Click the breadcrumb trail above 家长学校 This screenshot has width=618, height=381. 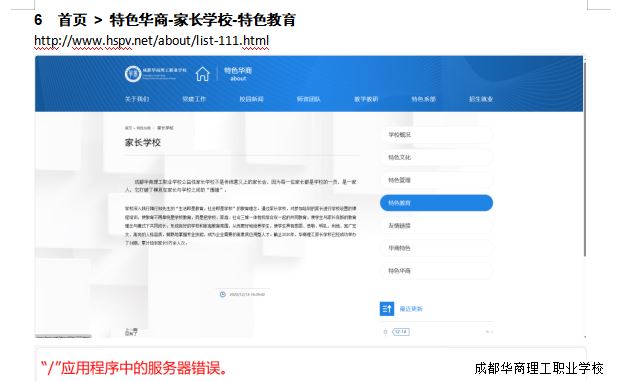(x=149, y=128)
